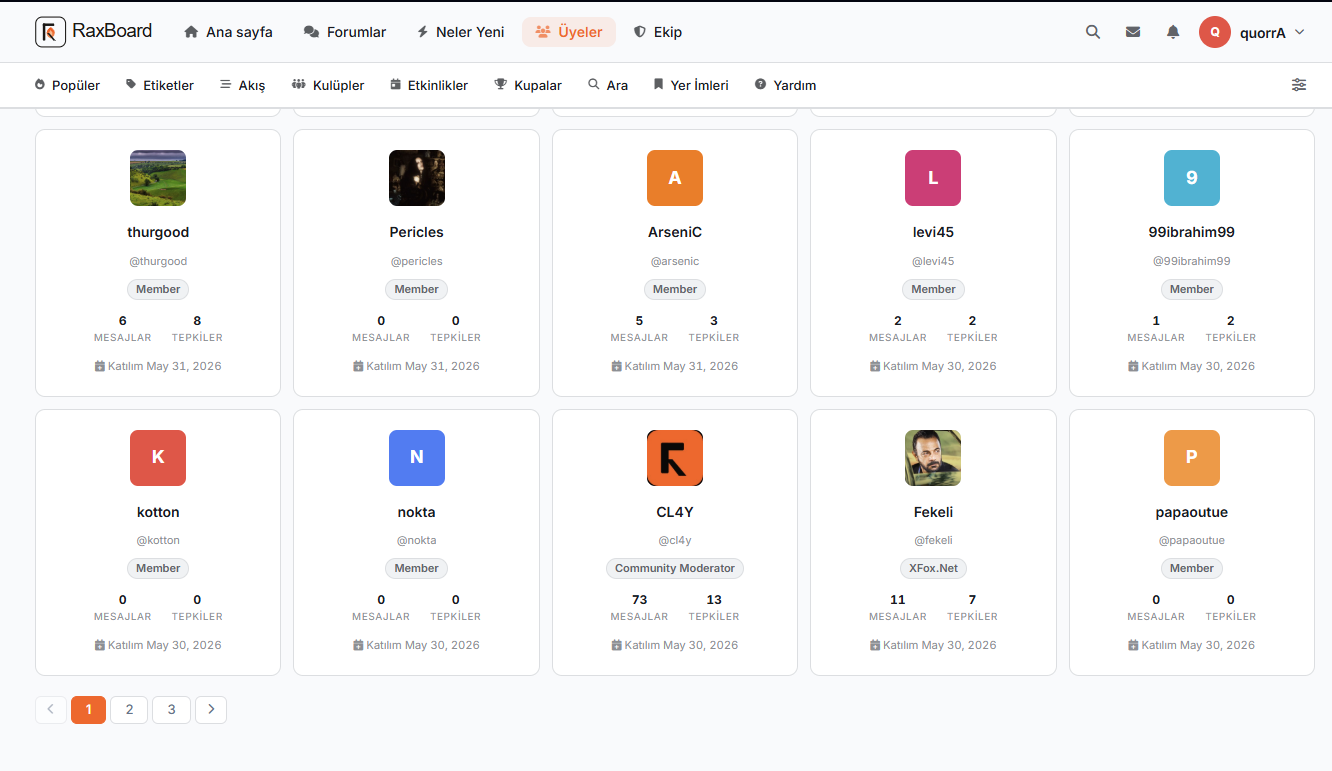Click Fekeli's avatar photo
This screenshot has width=1332, height=771.
coord(933,458)
